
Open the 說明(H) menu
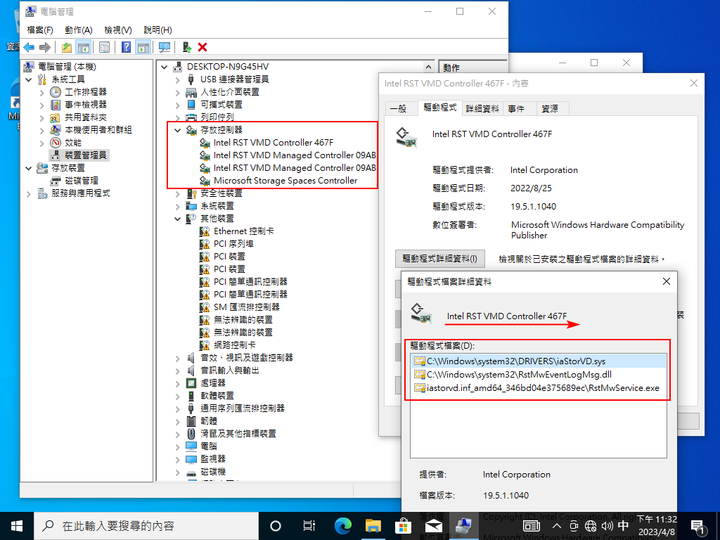(x=158, y=30)
